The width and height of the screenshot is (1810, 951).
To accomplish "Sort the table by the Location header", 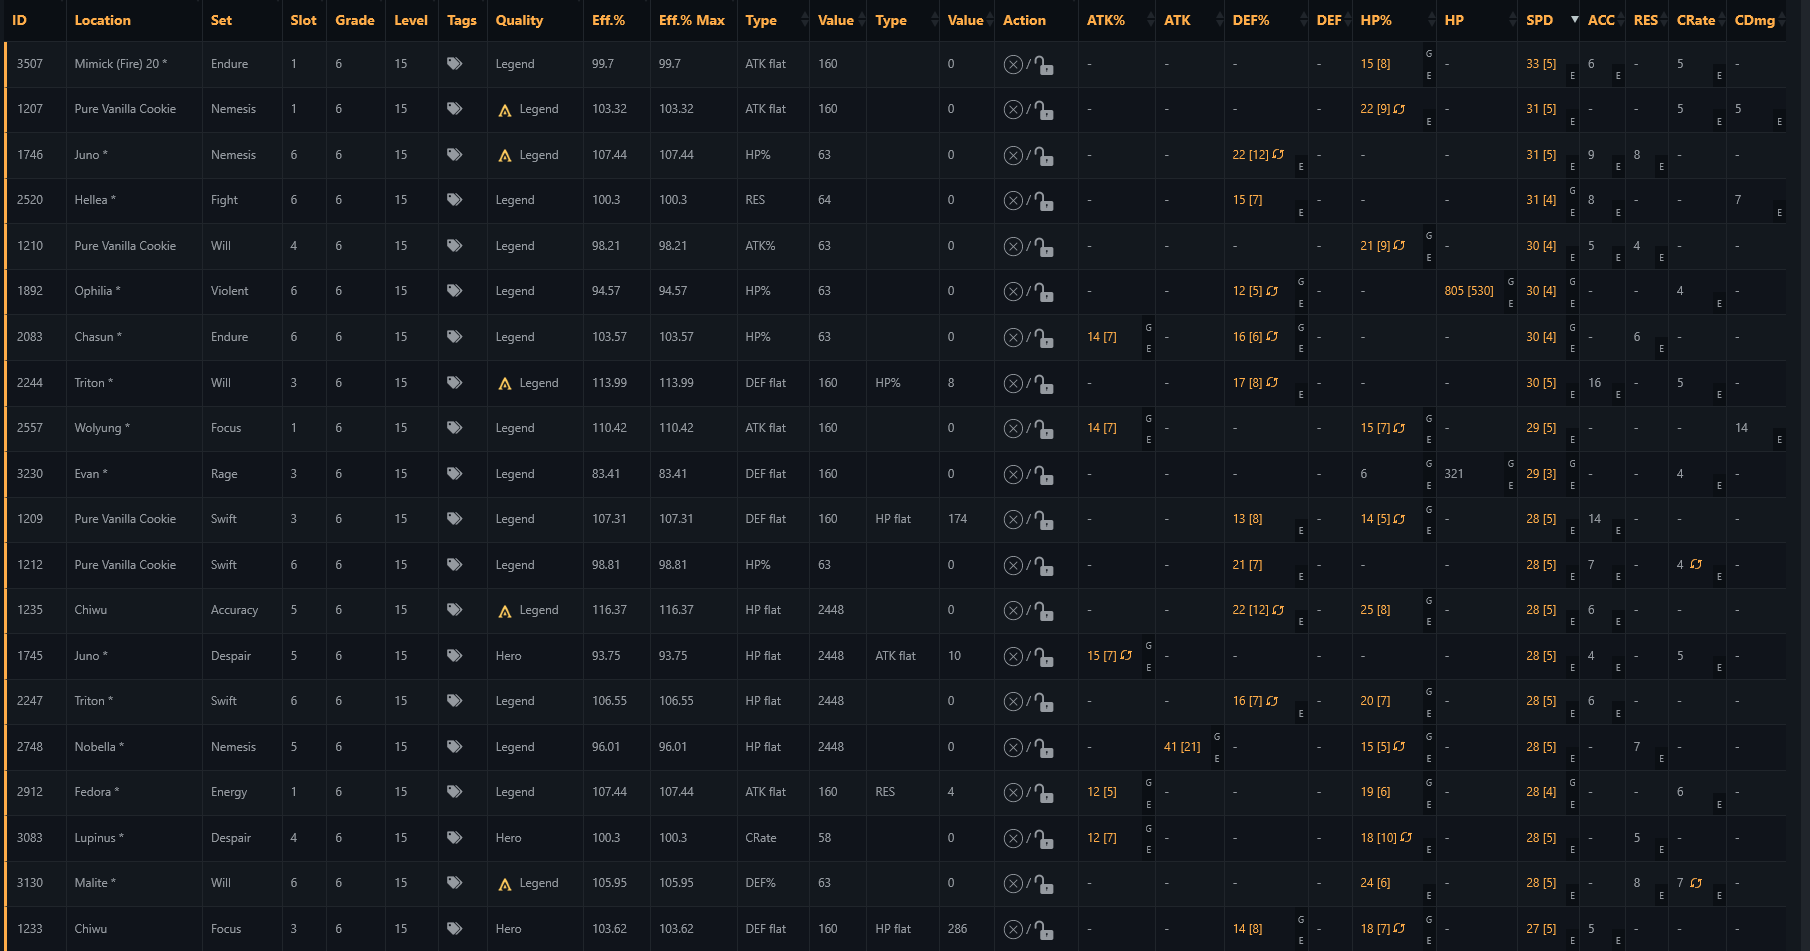I will tap(102, 20).
